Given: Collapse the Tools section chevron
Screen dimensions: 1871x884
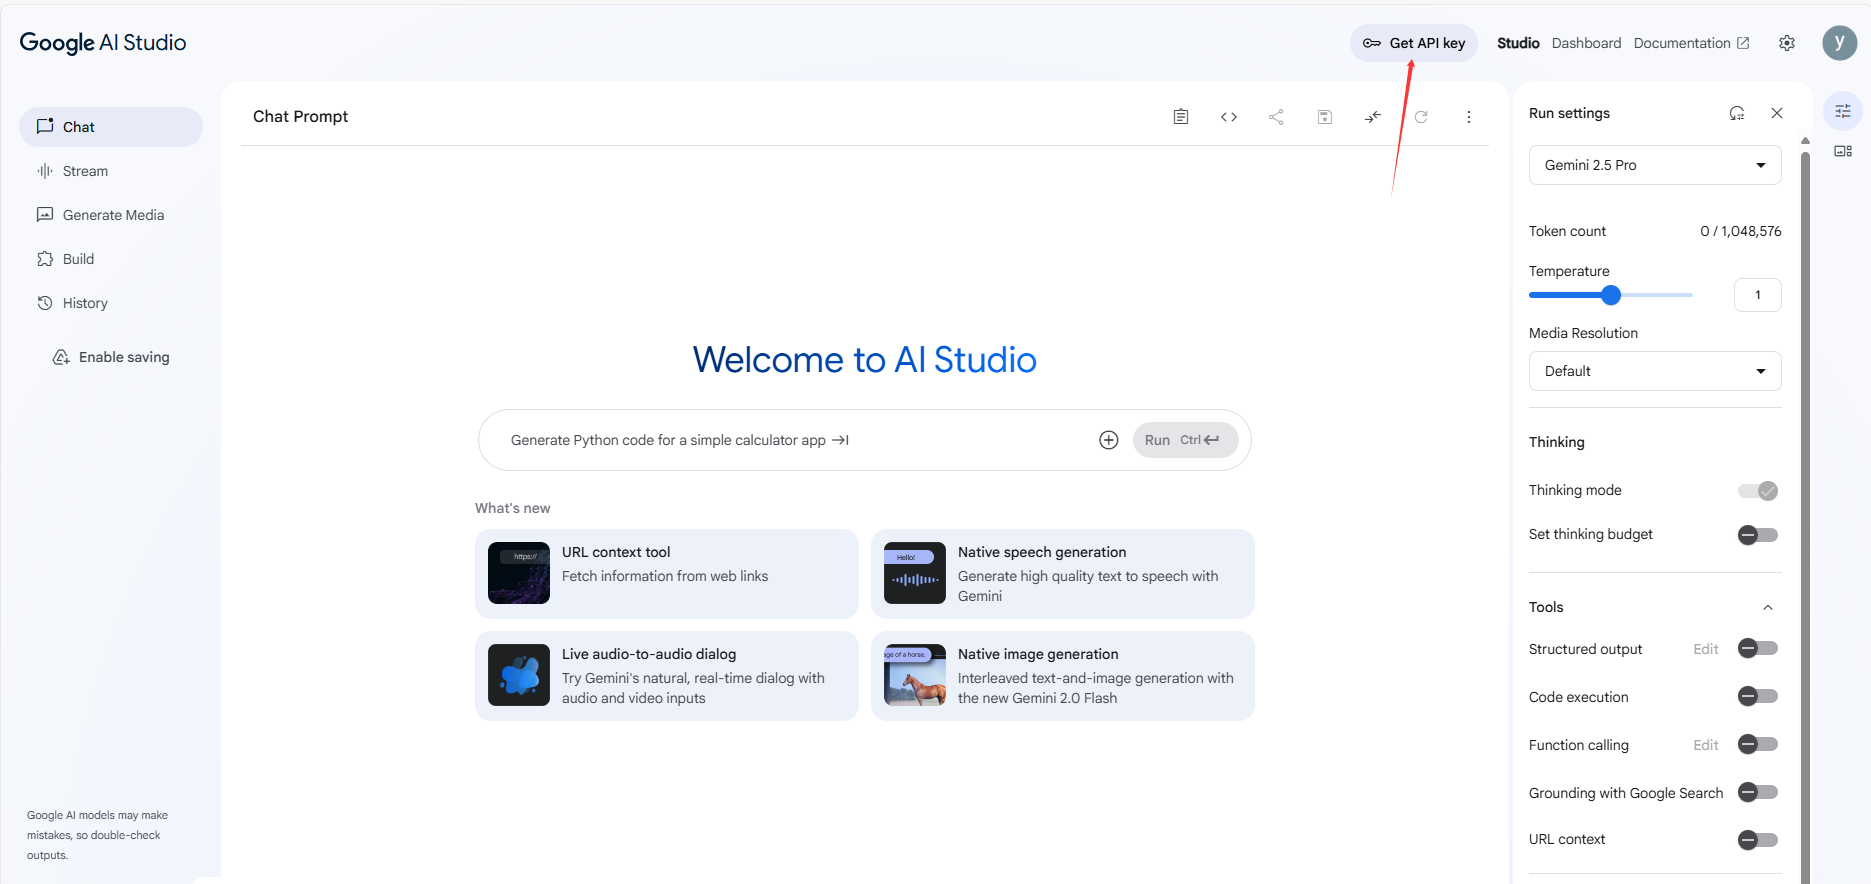Looking at the screenshot, I should [1768, 607].
